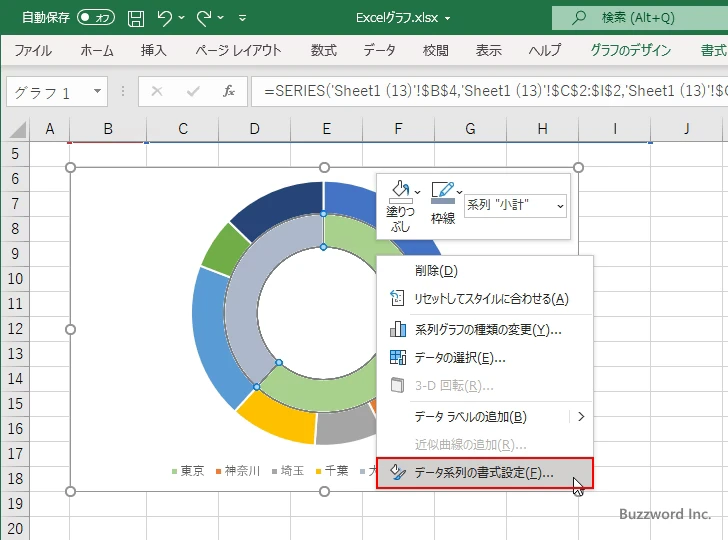Switch to the 校閲 tab
This screenshot has height=540, width=728.
coord(436,50)
